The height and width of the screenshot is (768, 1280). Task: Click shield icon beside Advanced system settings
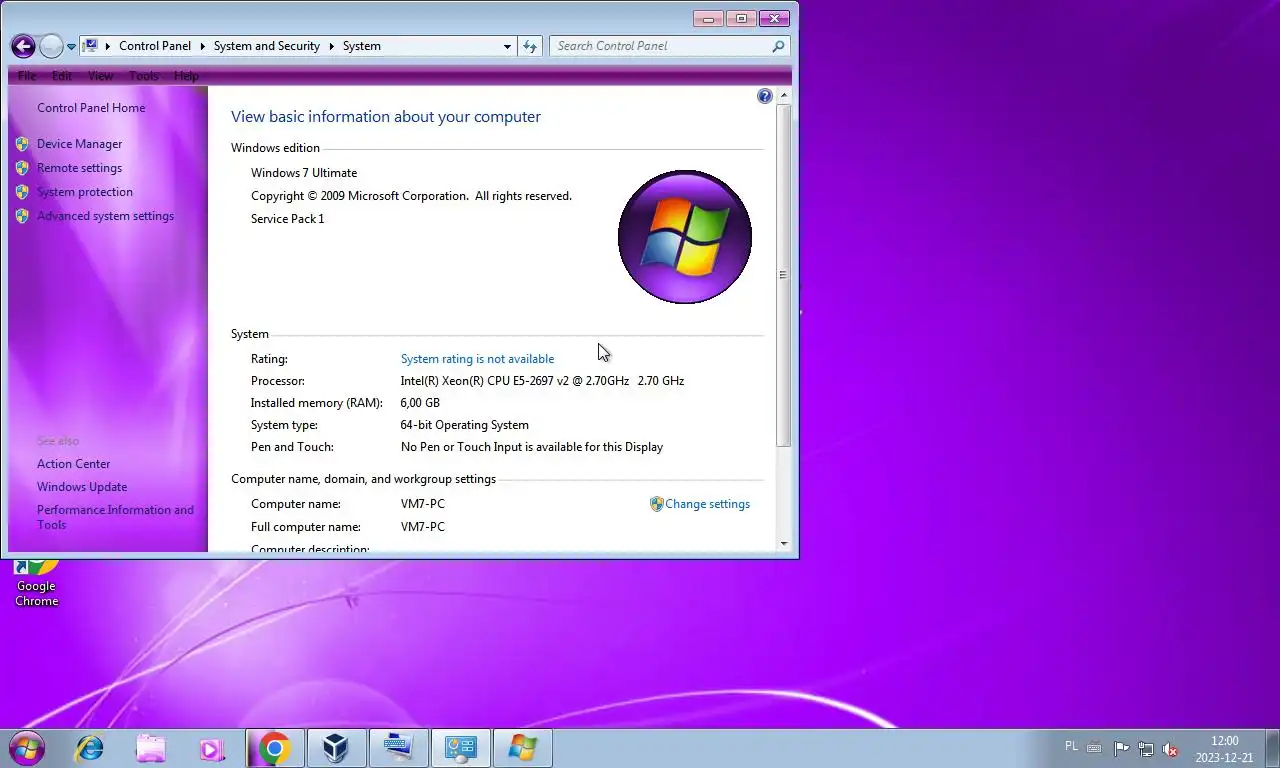click(22, 216)
